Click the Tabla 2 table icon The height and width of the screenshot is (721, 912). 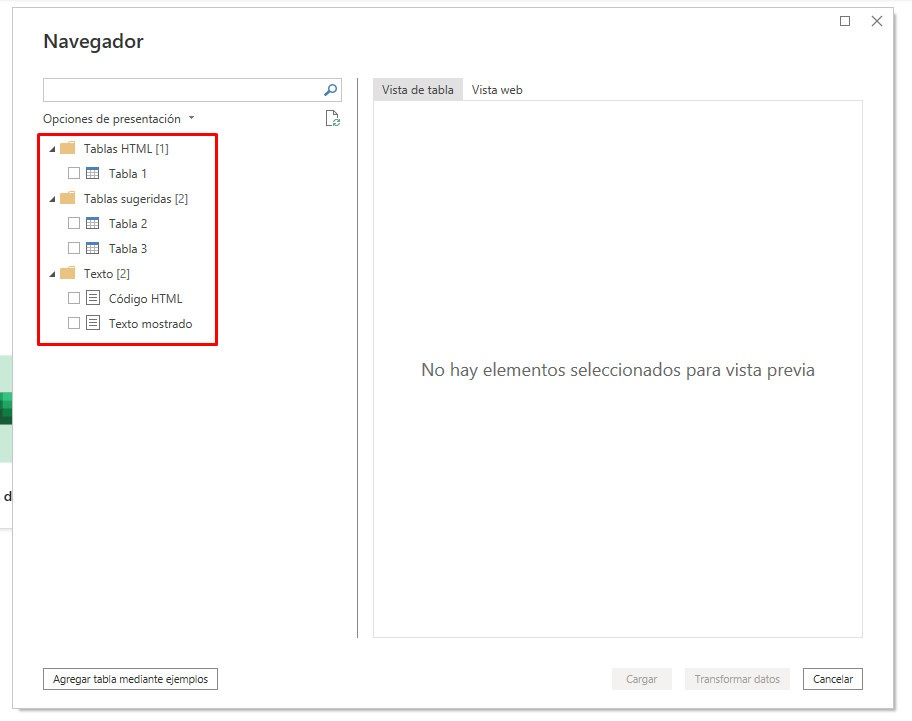coord(93,223)
